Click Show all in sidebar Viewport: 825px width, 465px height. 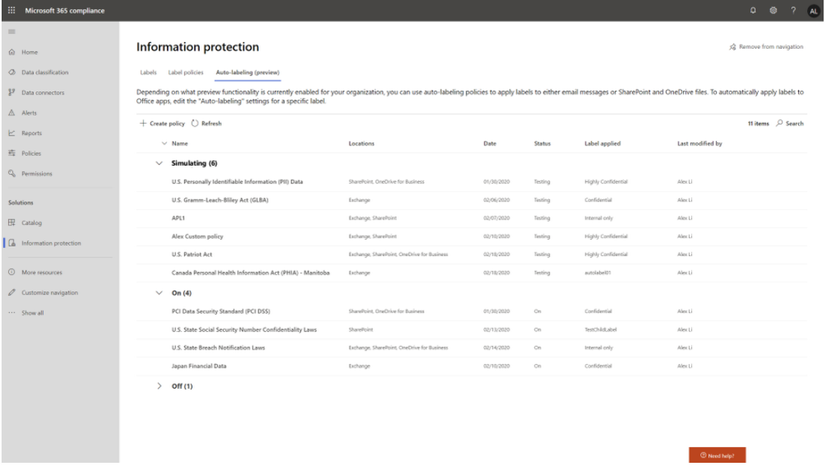click(32, 313)
